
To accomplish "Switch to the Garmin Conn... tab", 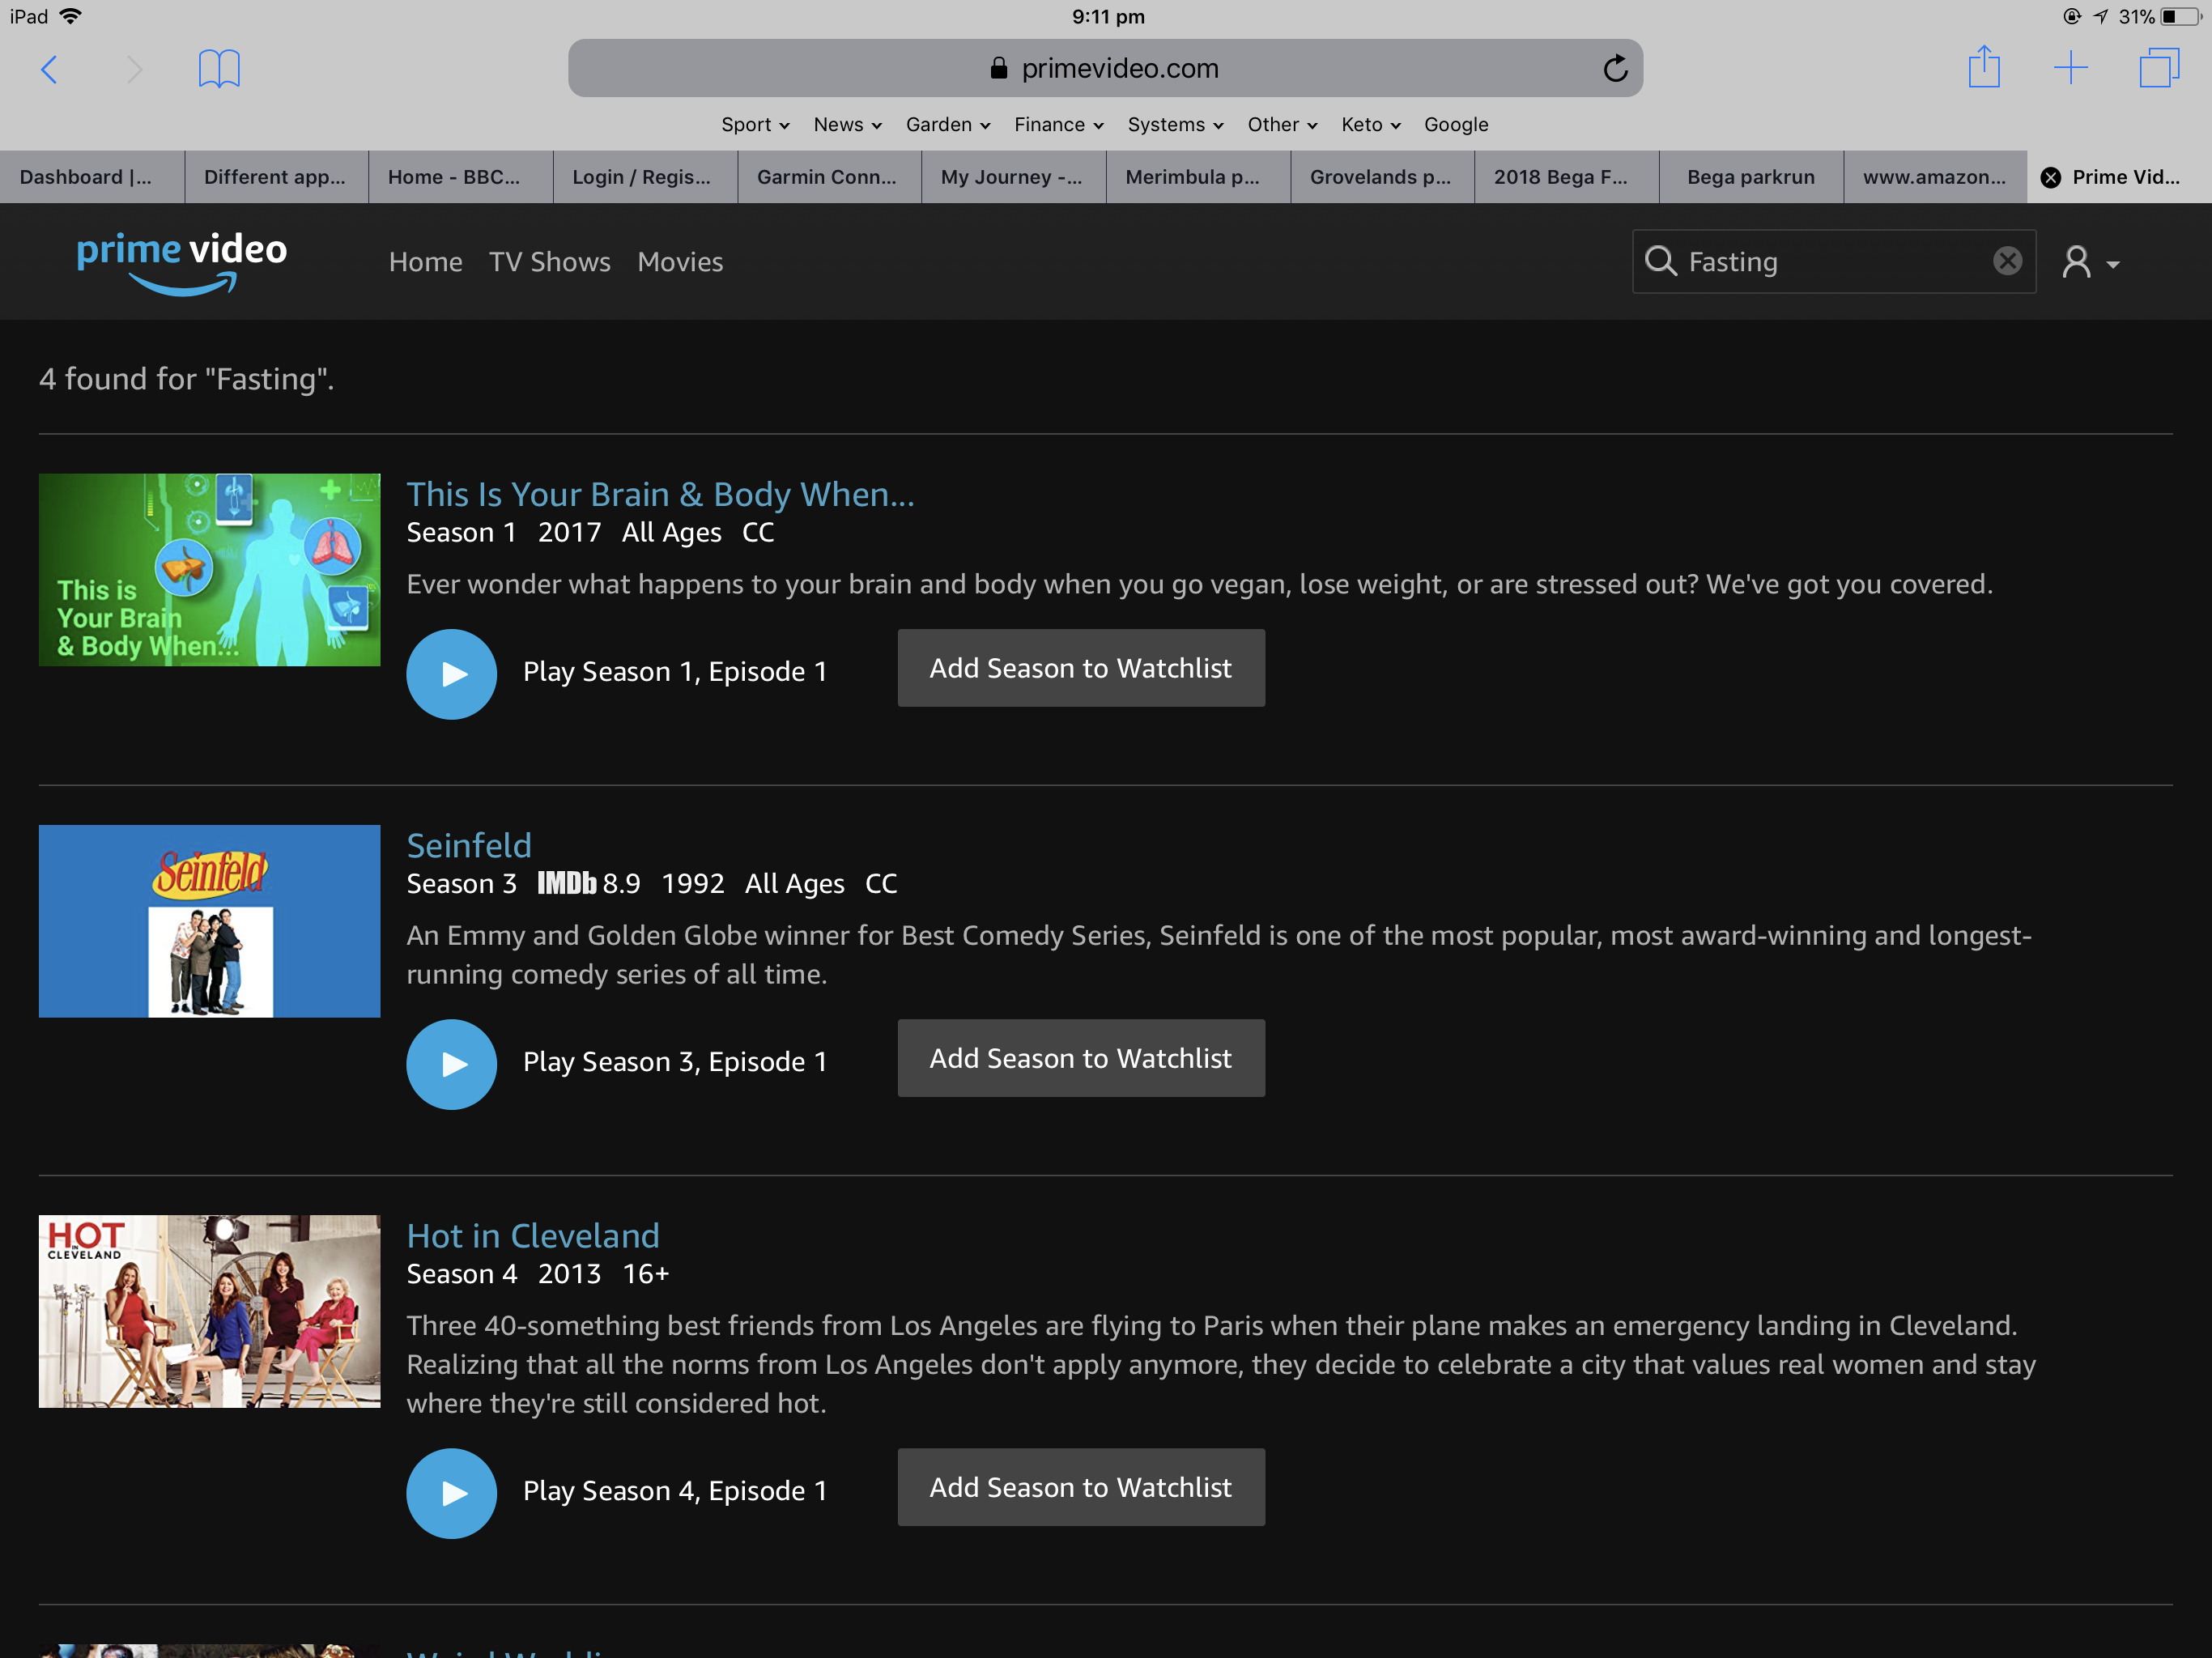I will click(829, 177).
